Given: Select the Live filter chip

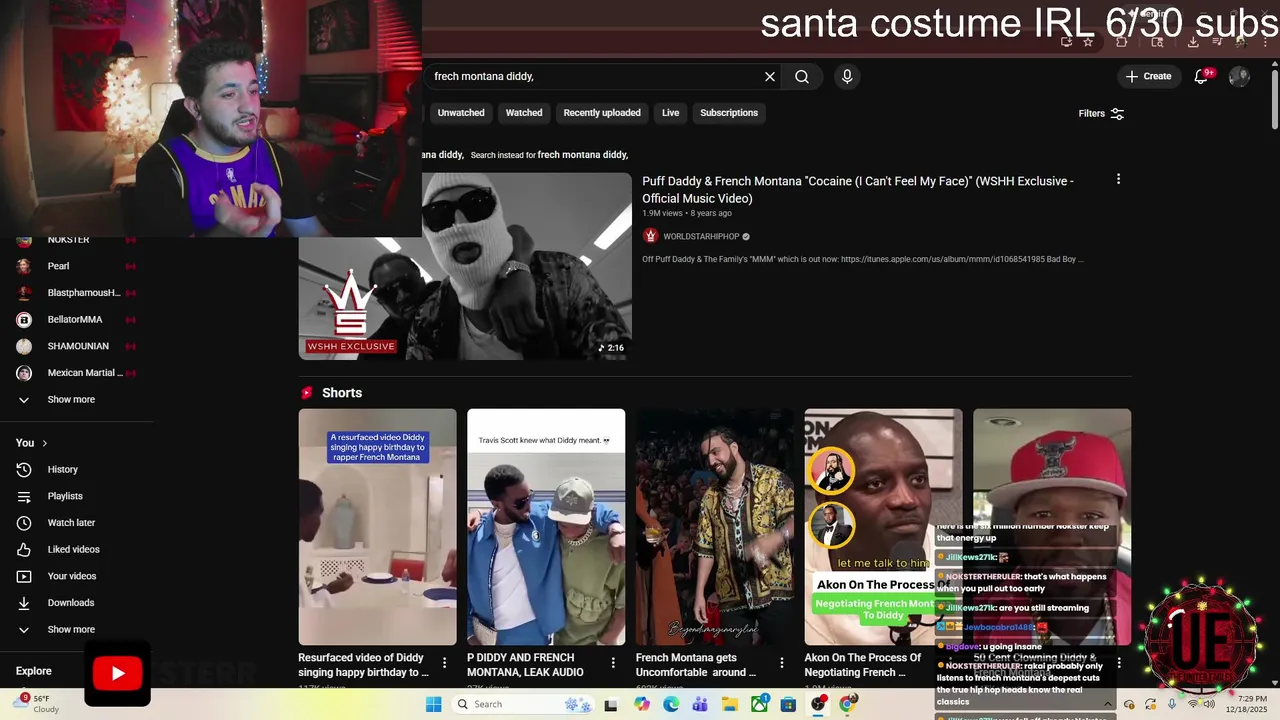Looking at the screenshot, I should pos(670,113).
